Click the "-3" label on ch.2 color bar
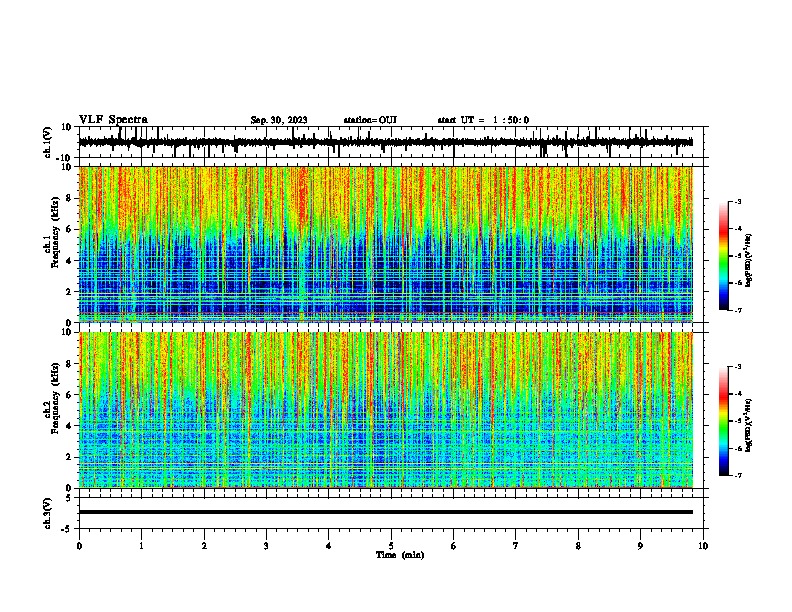Screen dimensions: 792x612 (738, 367)
